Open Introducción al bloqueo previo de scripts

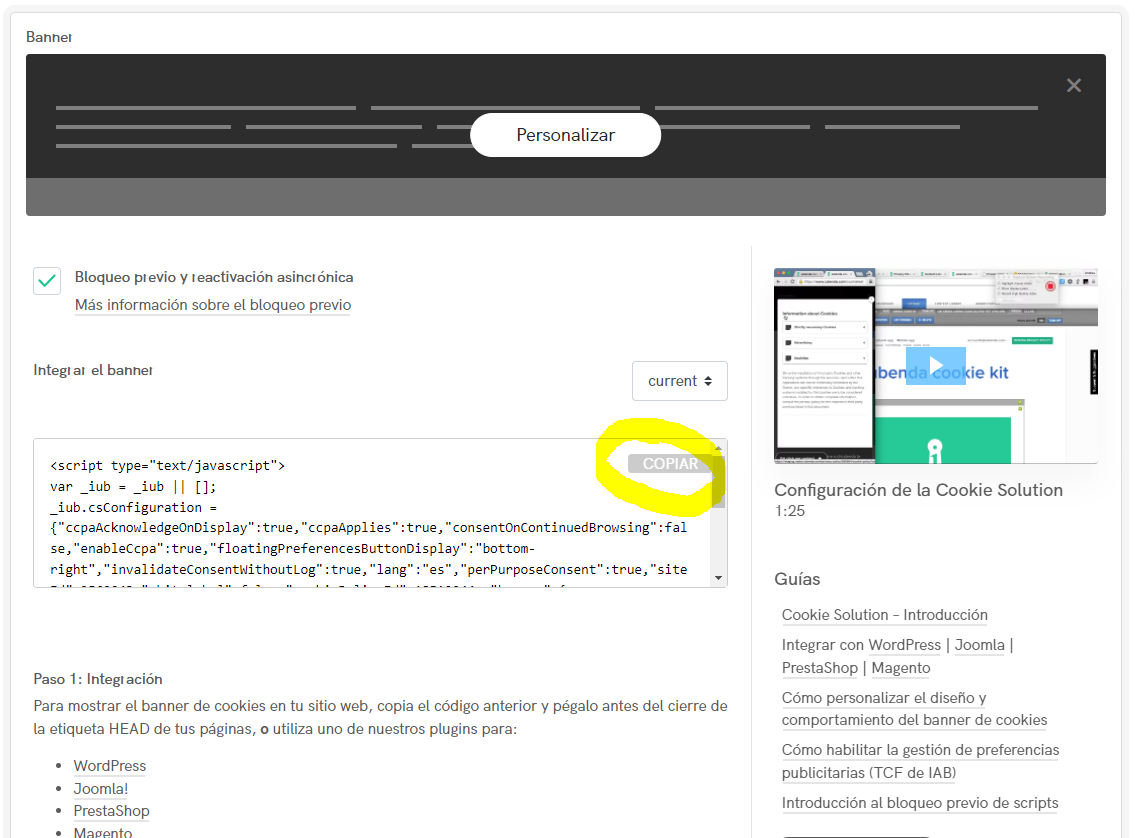click(x=919, y=803)
